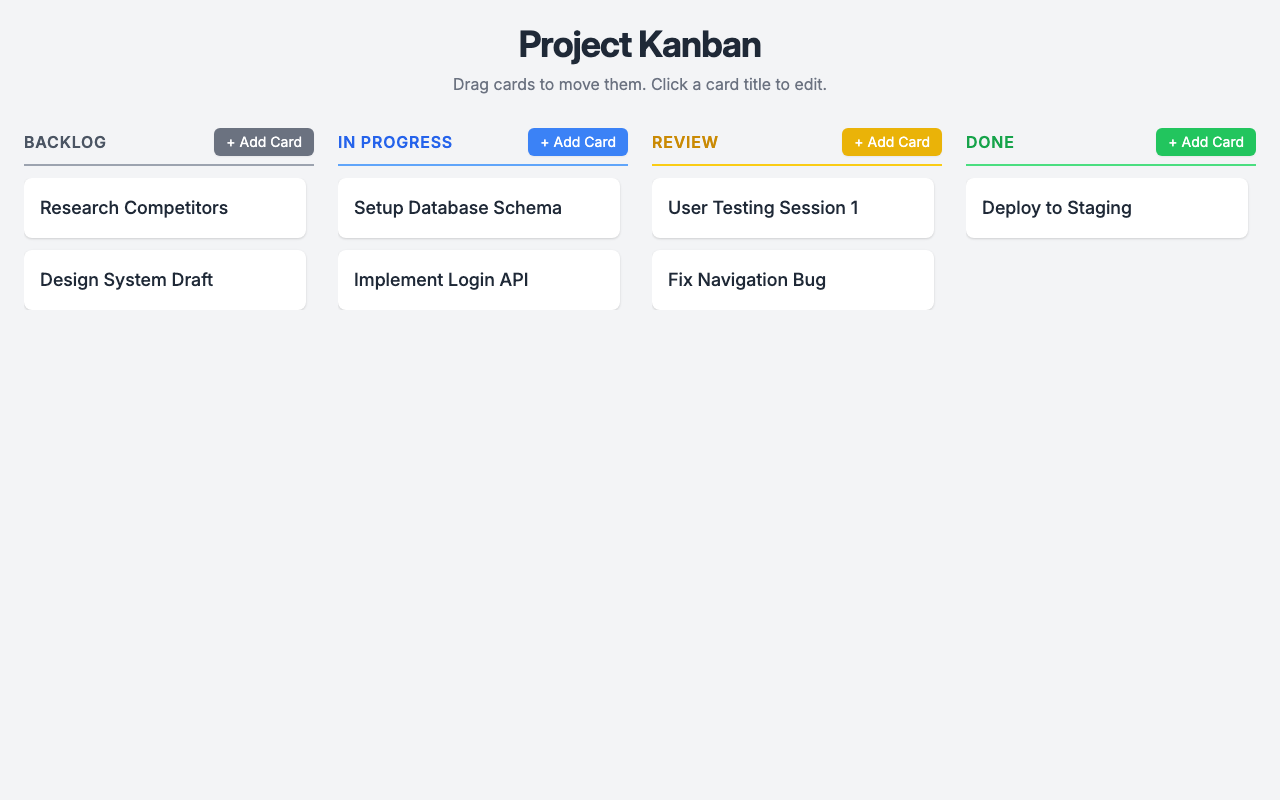The height and width of the screenshot is (800, 1280).
Task: Click Add Card in Backlog column
Action: tap(263, 142)
